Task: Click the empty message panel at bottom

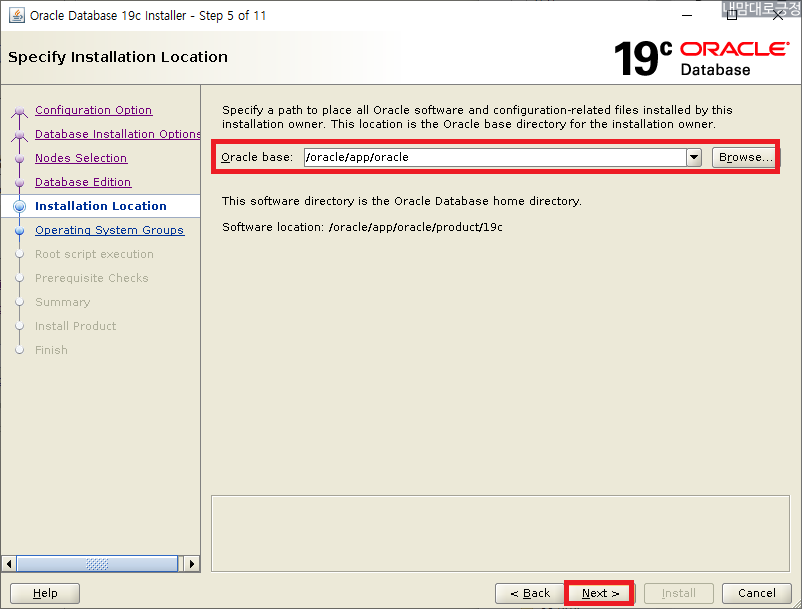Action: pyautogui.click(x=500, y=533)
